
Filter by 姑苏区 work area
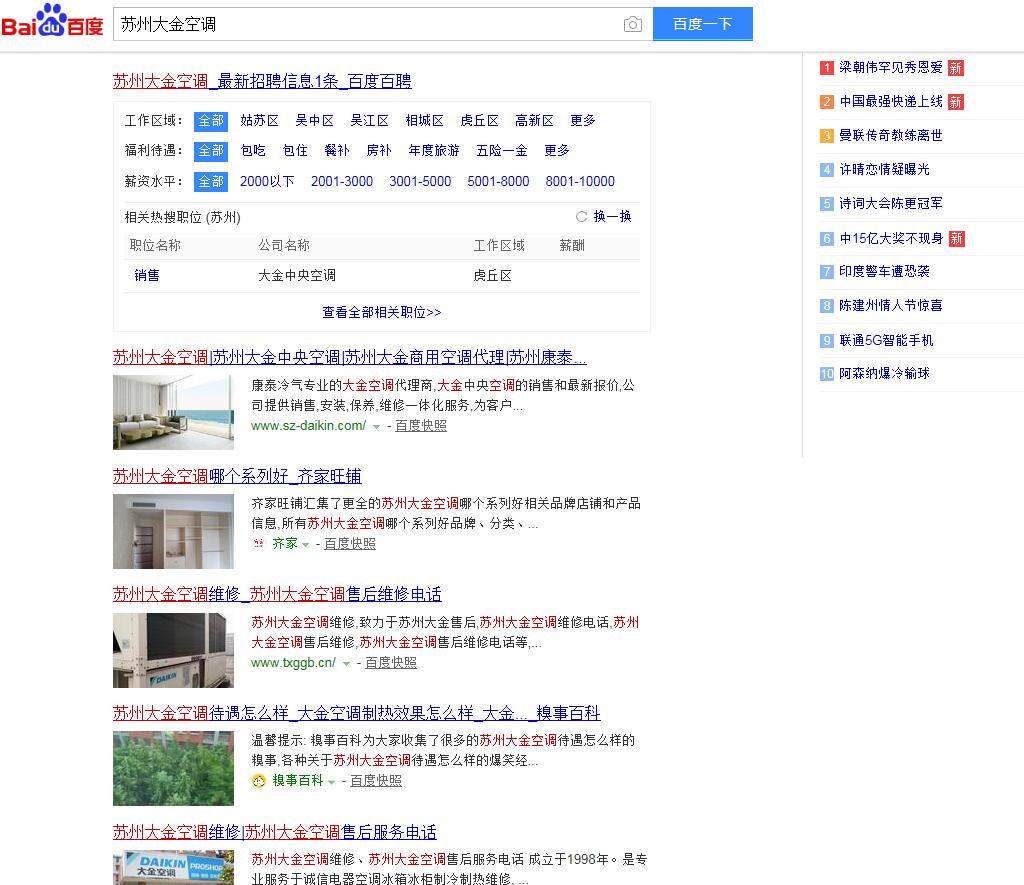click(x=259, y=121)
